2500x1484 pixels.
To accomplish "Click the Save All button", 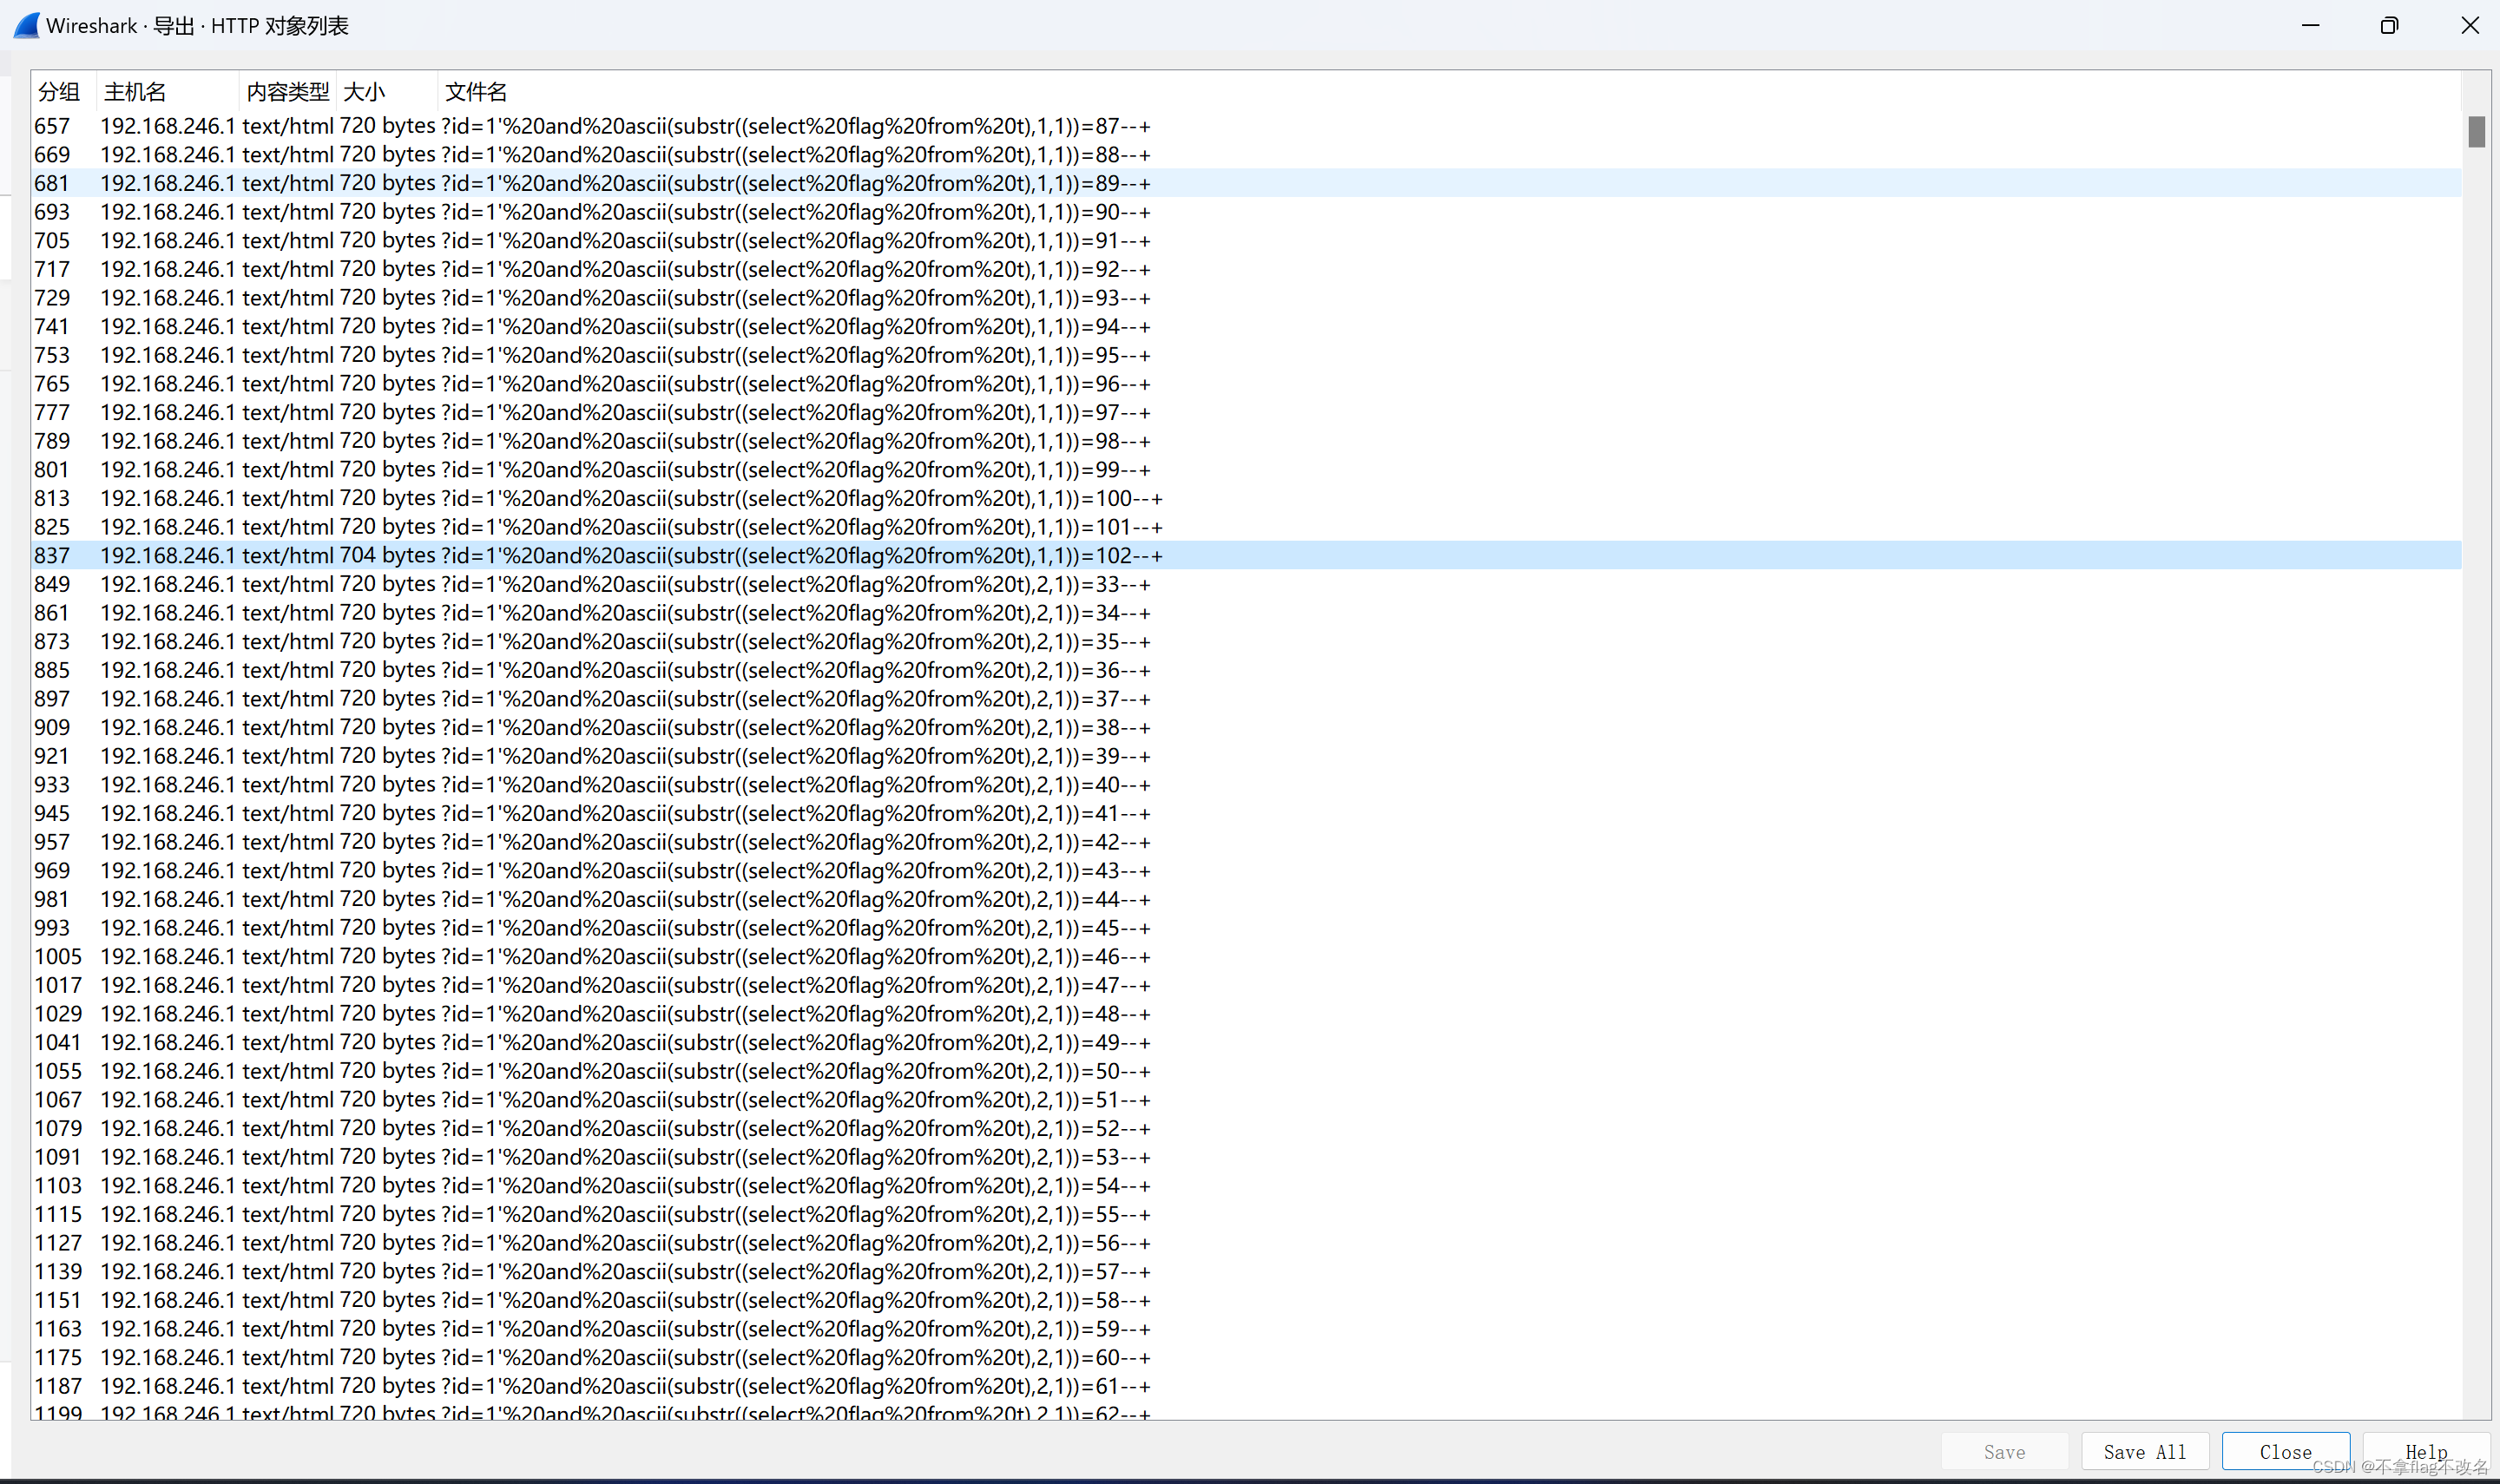I will [x=2144, y=1451].
